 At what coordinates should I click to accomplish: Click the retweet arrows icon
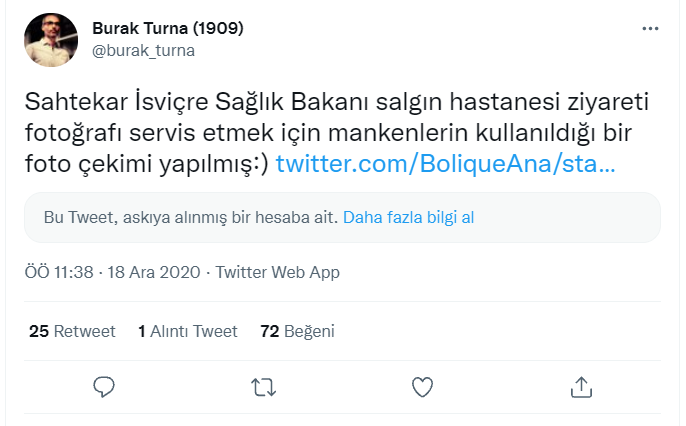tap(263, 387)
